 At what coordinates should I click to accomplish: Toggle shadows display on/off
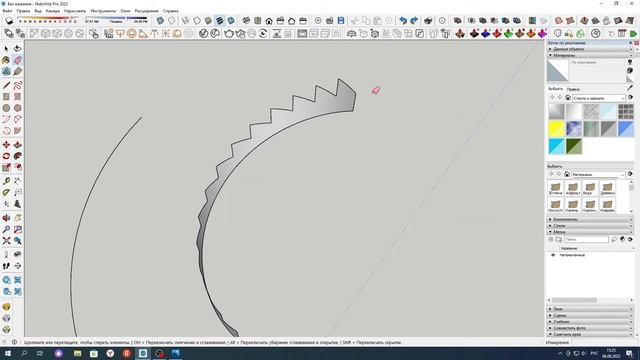[x=9, y=20]
